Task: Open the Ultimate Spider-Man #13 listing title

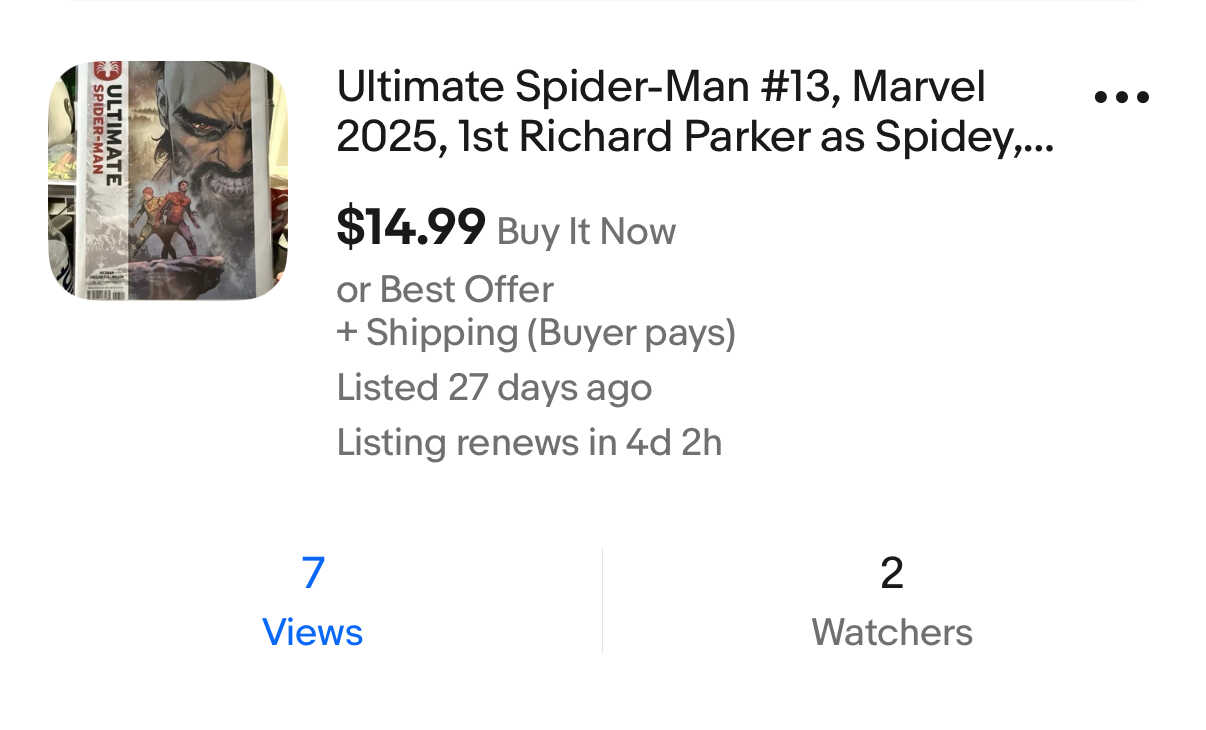Action: 660,87
